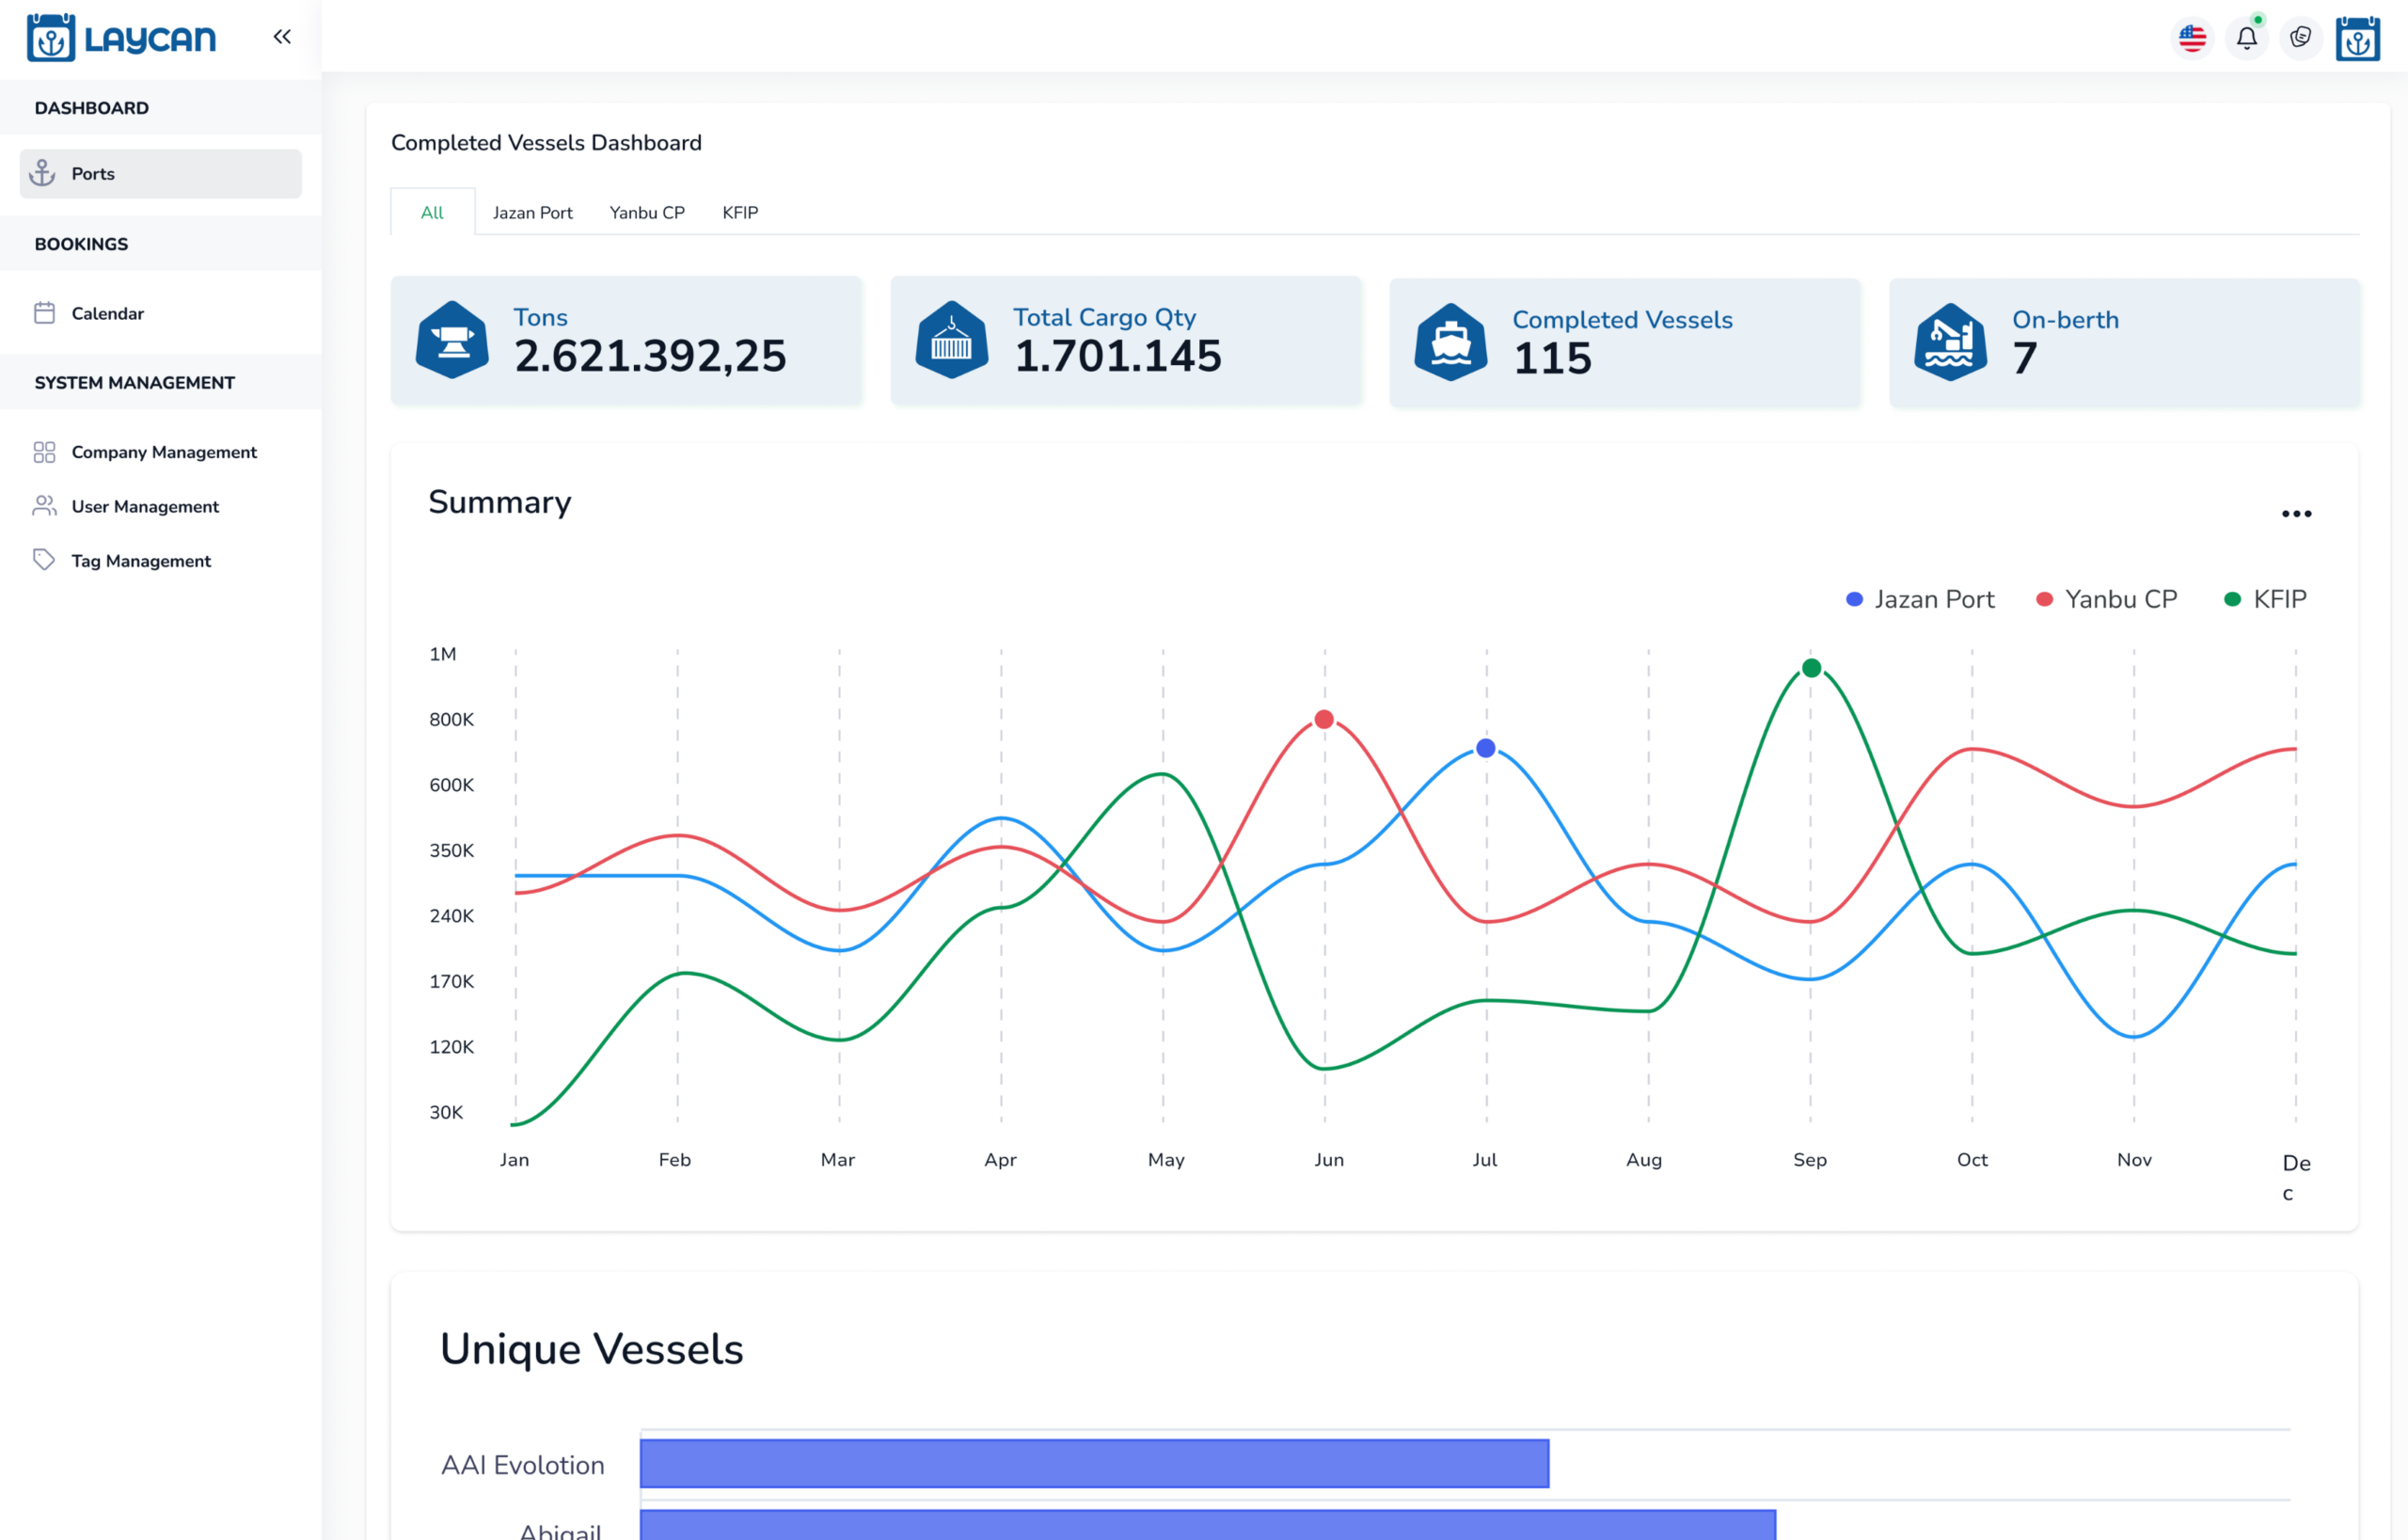The width and height of the screenshot is (2408, 1540).
Task: Click the Total Cargo Qty container icon
Action: pyautogui.click(x=951, y=340)
